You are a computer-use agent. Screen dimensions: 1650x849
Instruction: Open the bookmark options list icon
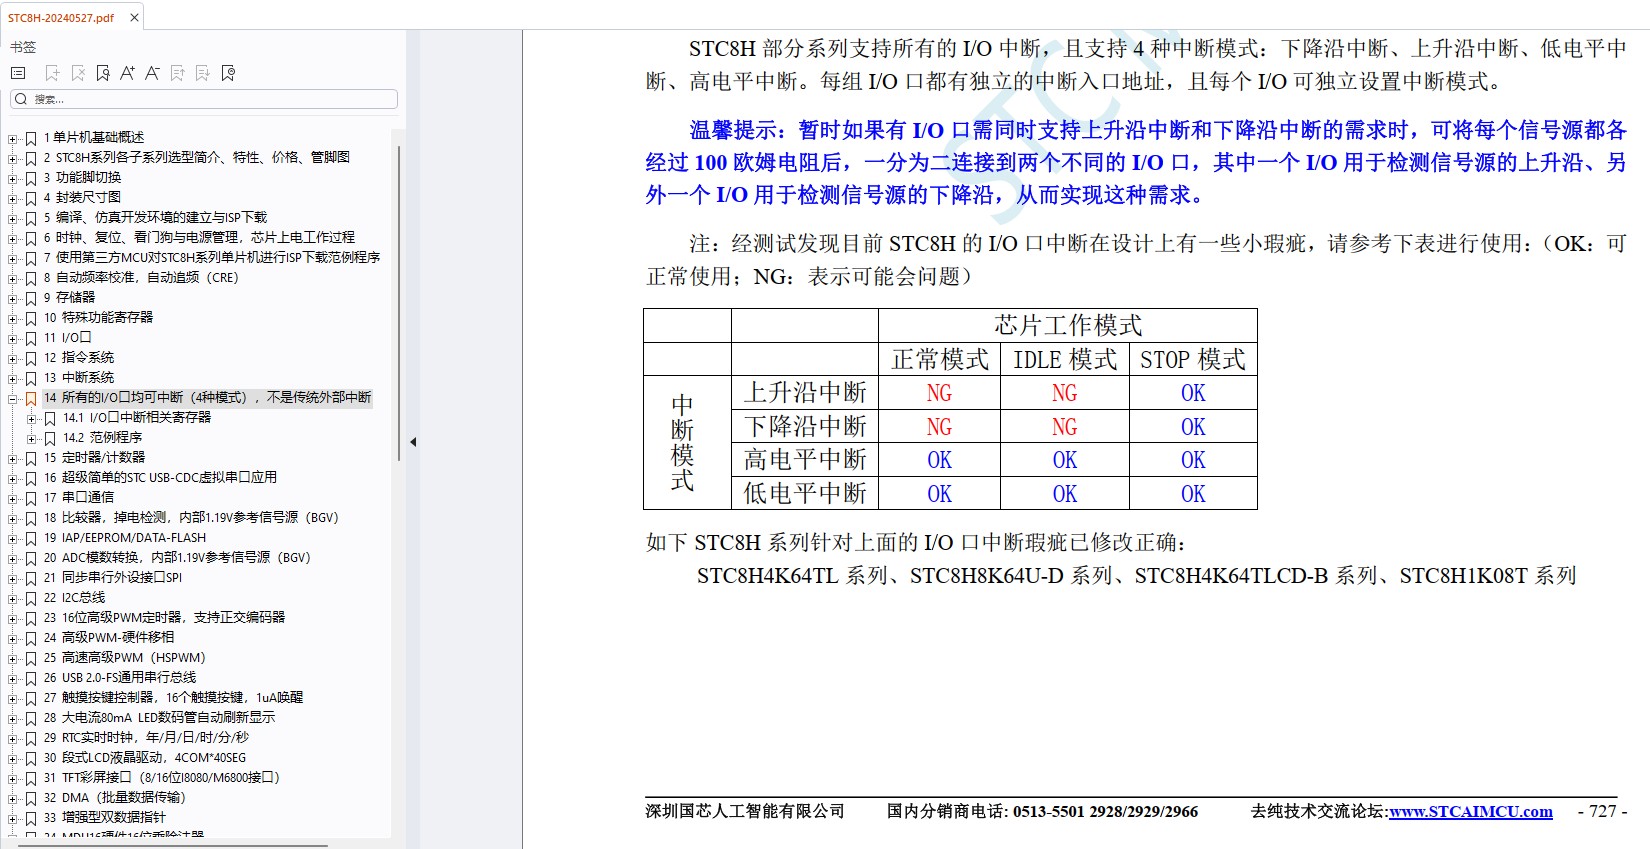(x=17, y=73)
